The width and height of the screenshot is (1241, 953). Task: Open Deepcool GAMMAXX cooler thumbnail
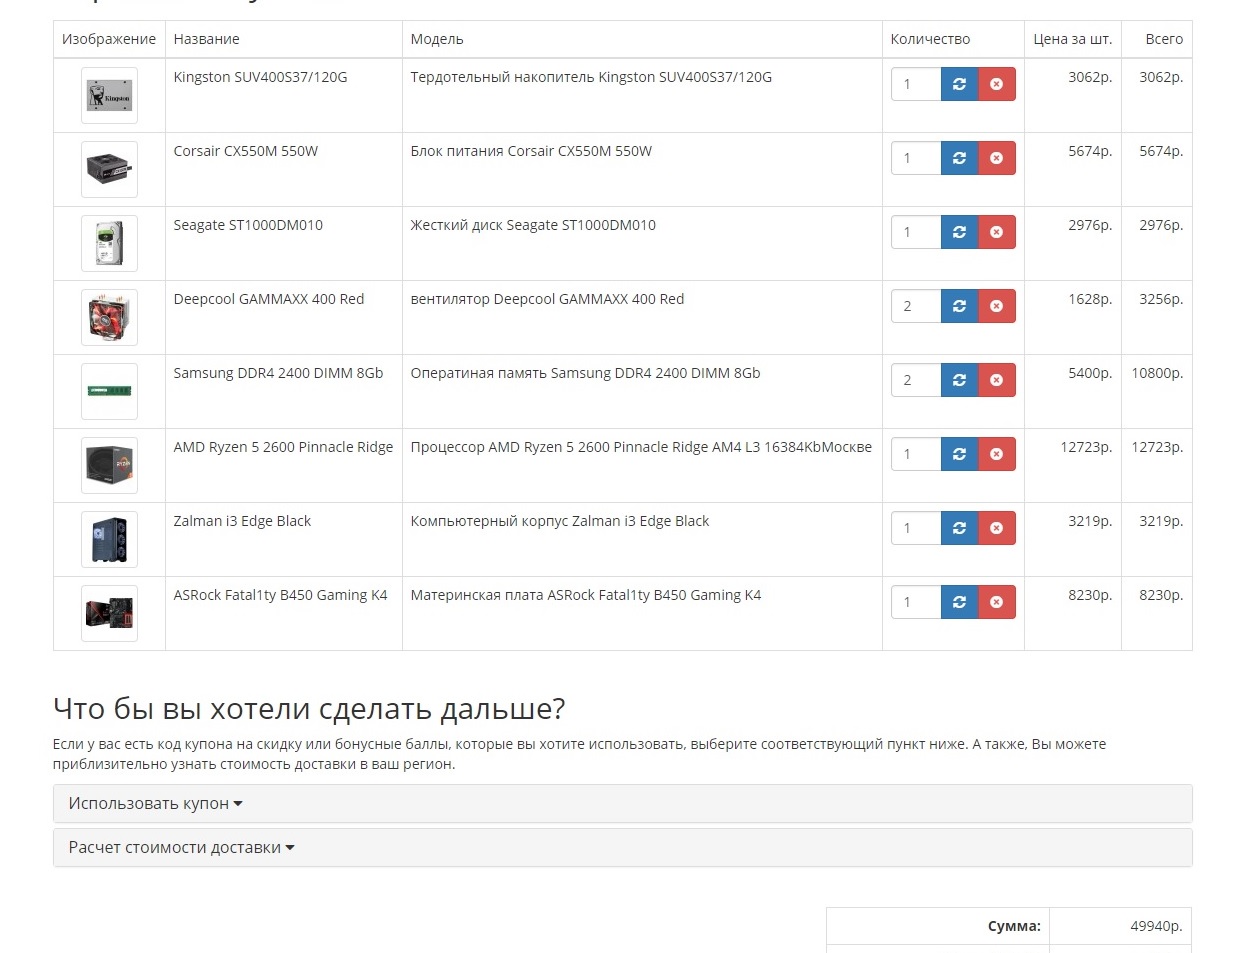(109, 318)
